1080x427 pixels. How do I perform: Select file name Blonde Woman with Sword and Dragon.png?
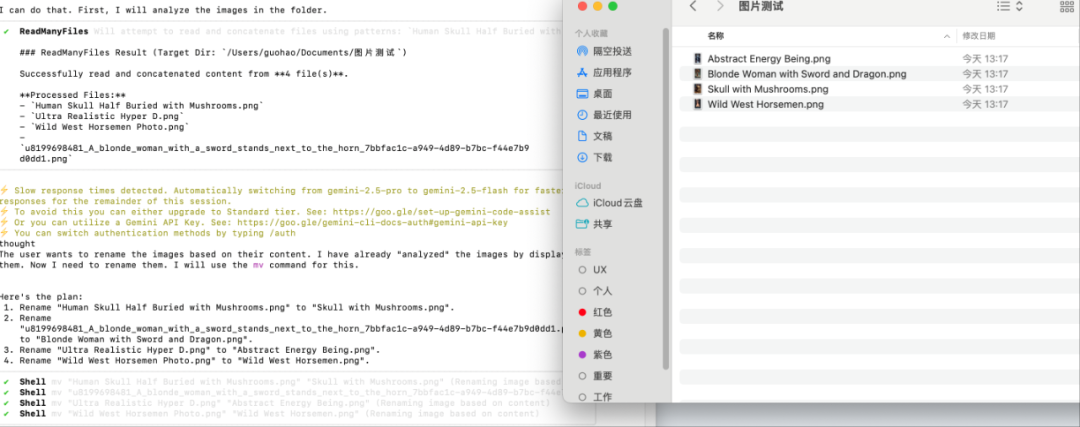click(x=807, y=74)
